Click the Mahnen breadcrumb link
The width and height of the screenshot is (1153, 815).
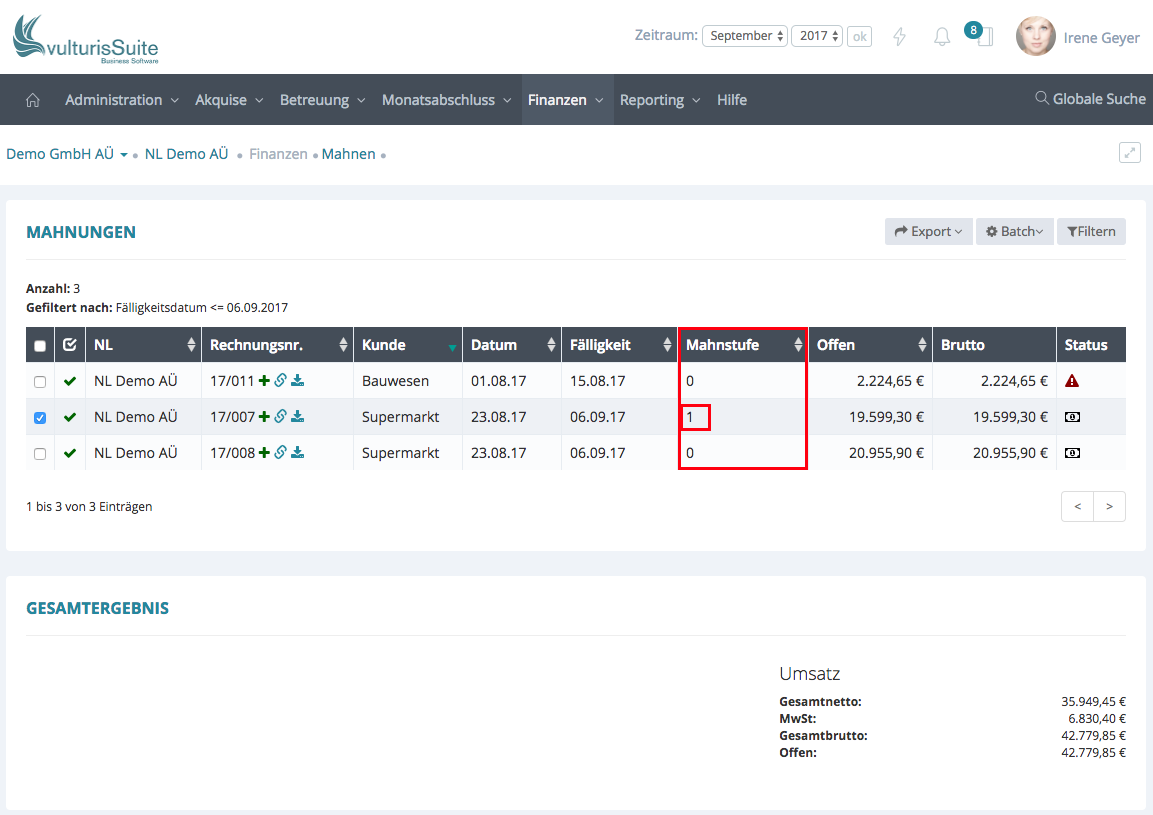(349, 154)
